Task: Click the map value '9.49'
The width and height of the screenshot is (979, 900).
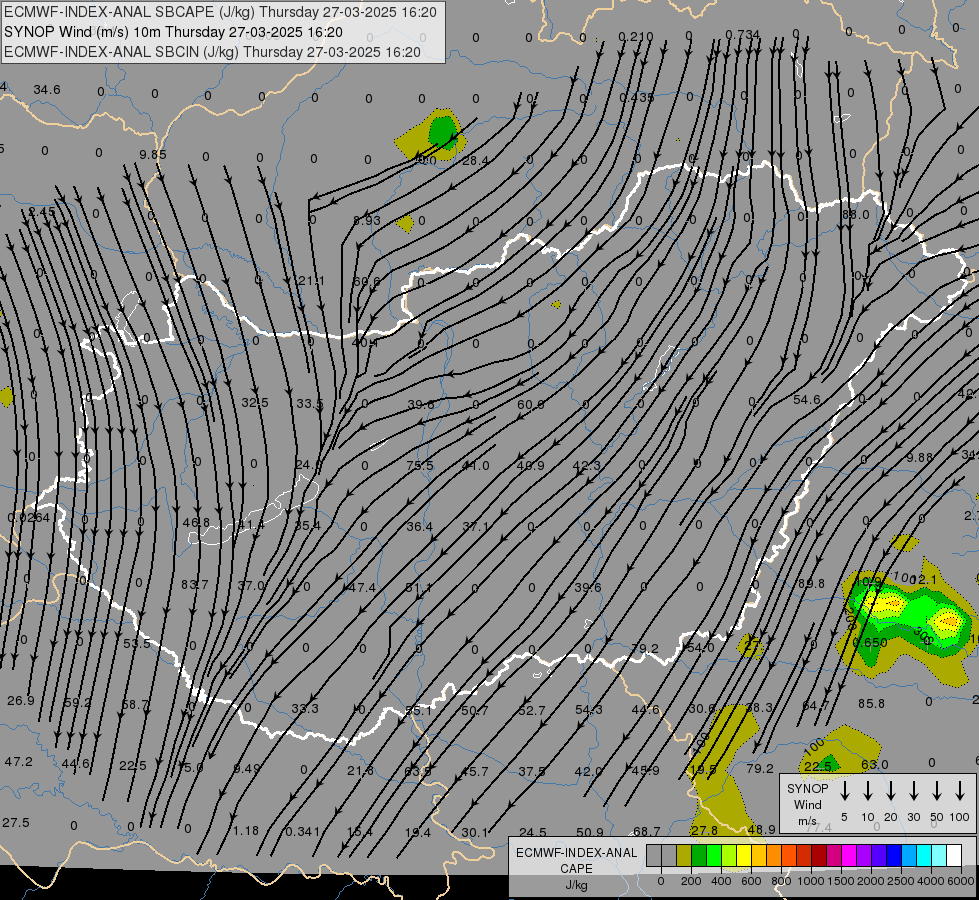Action: click(x=246, y=768)
